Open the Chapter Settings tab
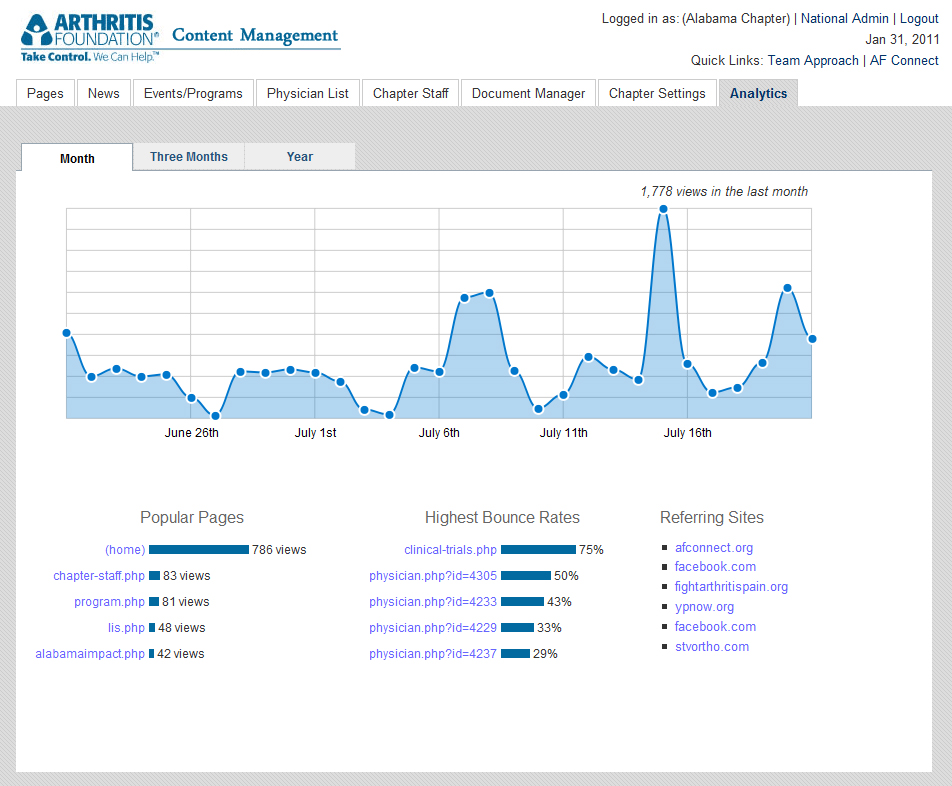Screen dimensions: 952x786 coord(657,93)
